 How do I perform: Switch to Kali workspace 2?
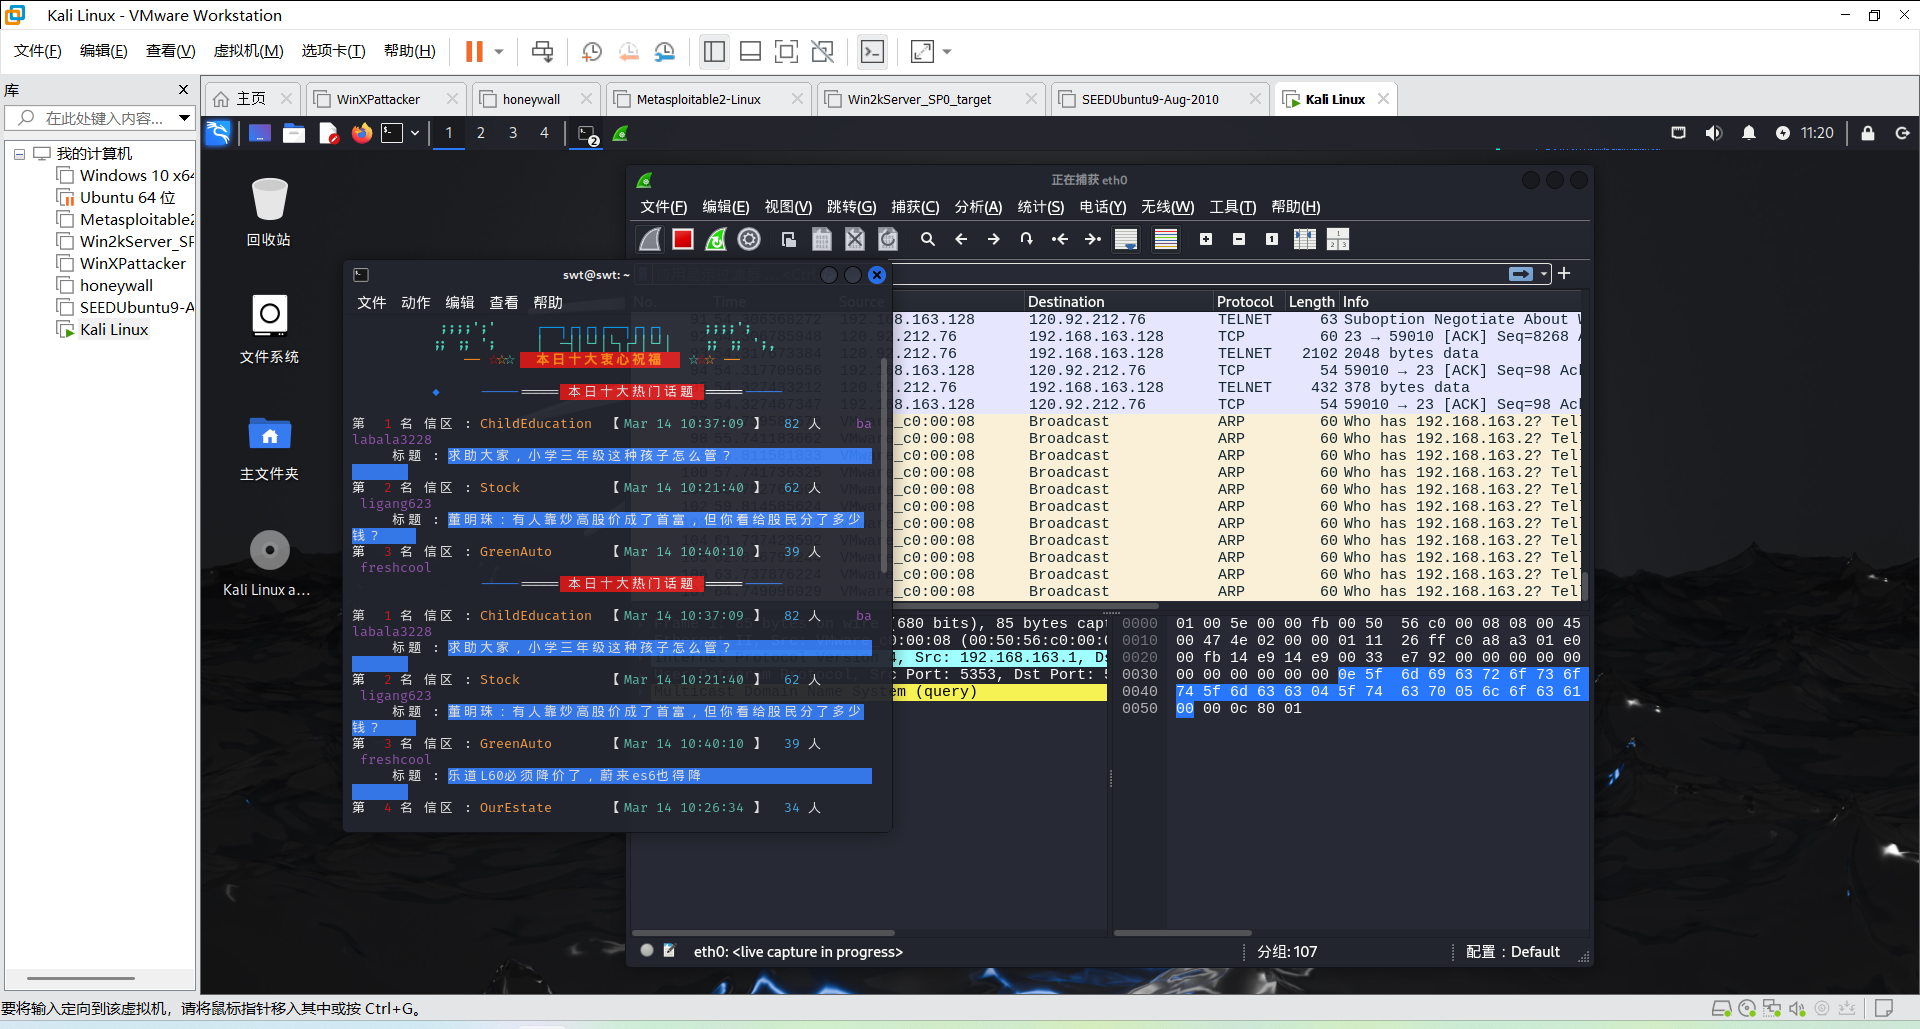click(x=481, y=133)
